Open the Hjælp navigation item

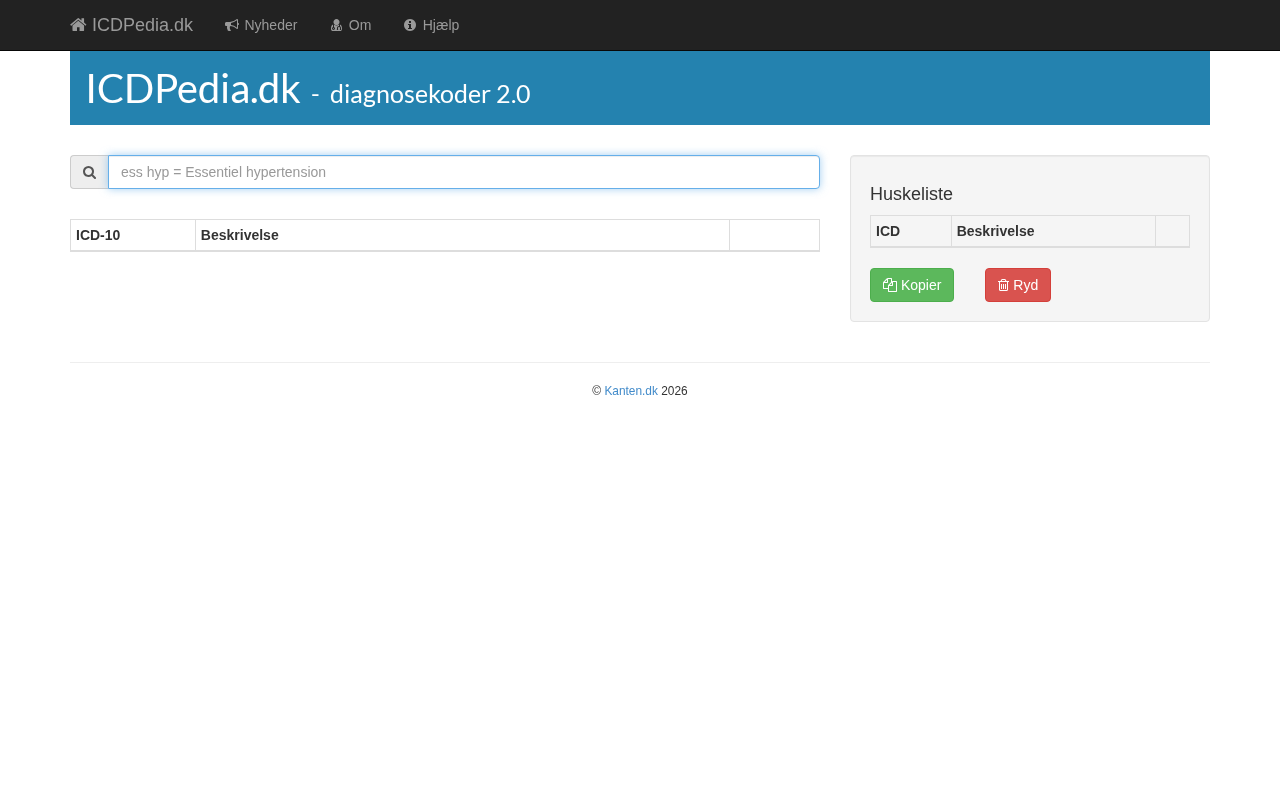click(x=431, y=25)
